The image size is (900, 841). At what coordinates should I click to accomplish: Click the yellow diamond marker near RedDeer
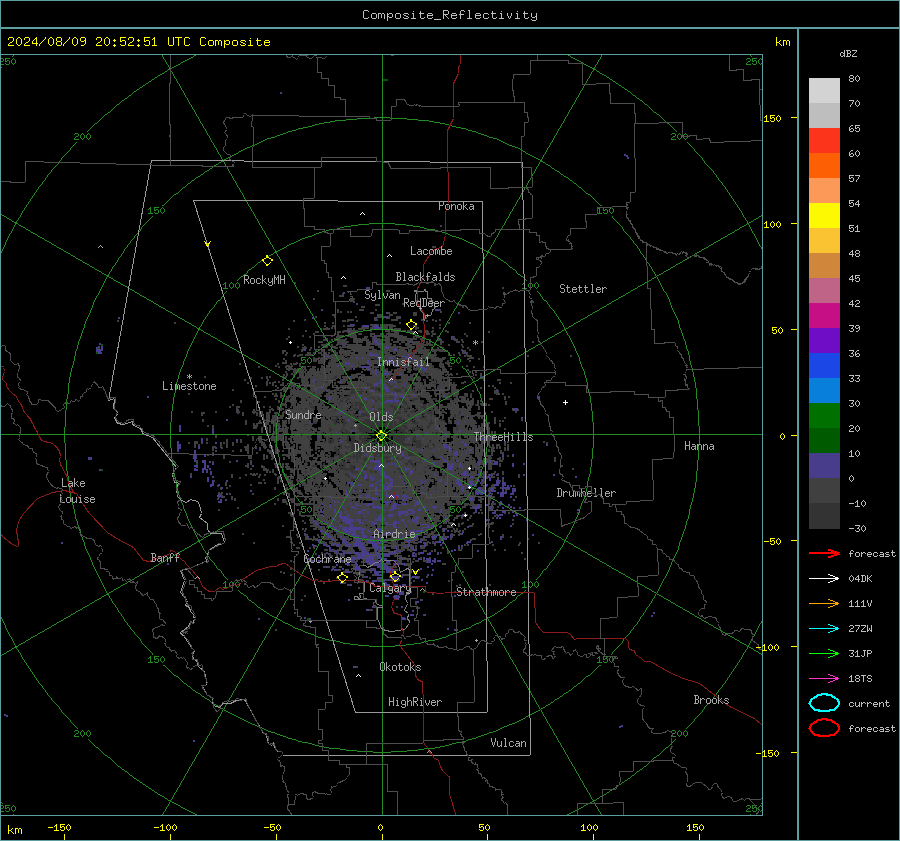pyautogui.click(x=411, y=325)
